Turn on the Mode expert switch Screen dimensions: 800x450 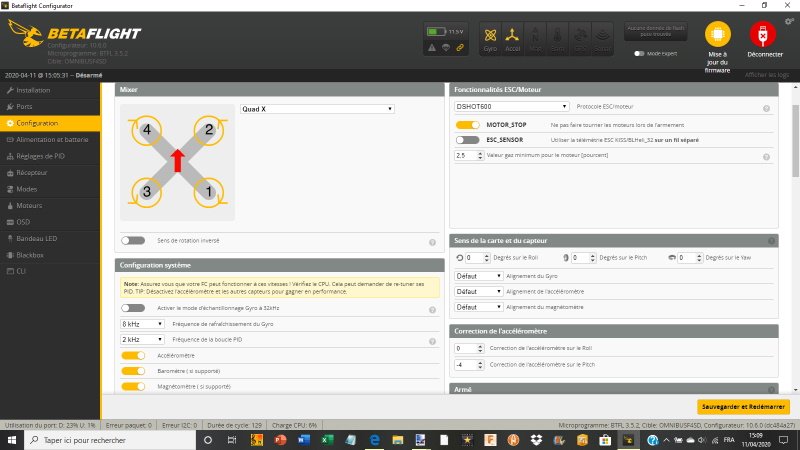(640, 53)
